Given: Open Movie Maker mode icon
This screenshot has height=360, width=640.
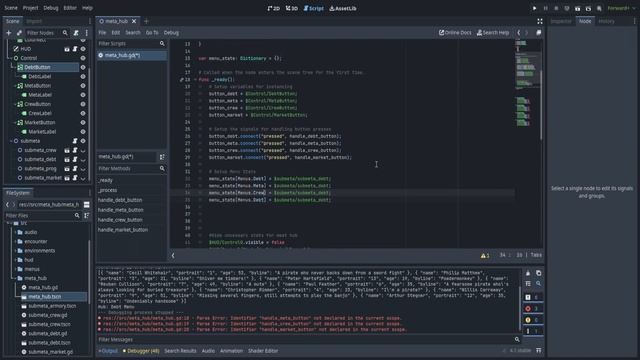Looking at the screenshot, I should (x=599, y=8).
